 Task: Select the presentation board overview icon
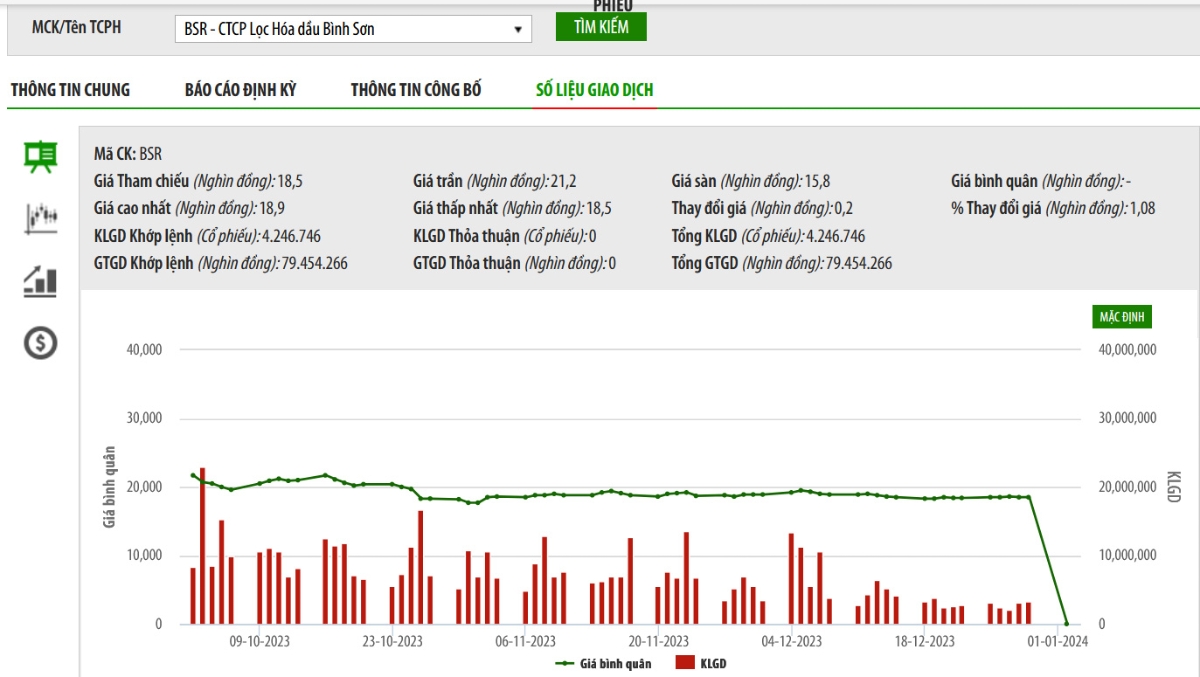point(40,157)
